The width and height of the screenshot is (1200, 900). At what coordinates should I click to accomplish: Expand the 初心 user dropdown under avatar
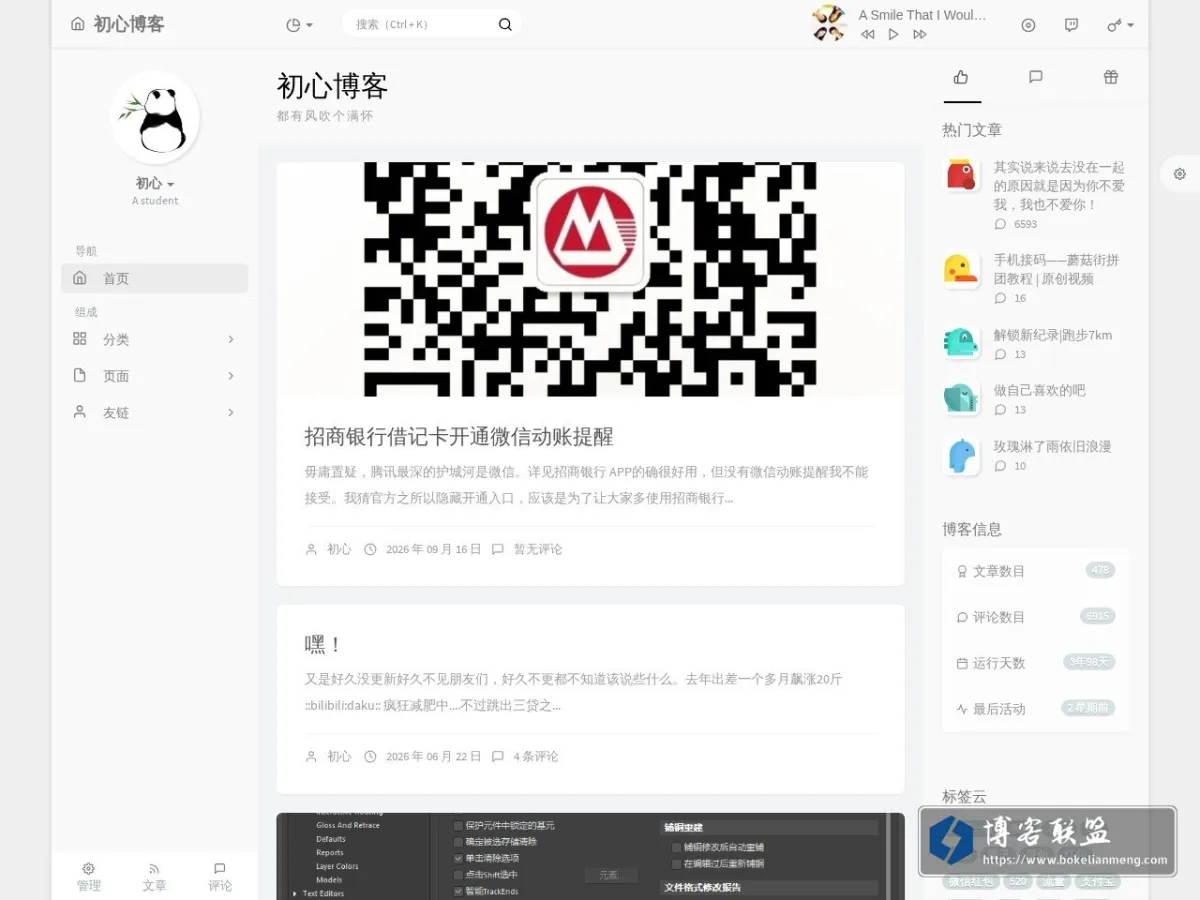tap(155, 183)
